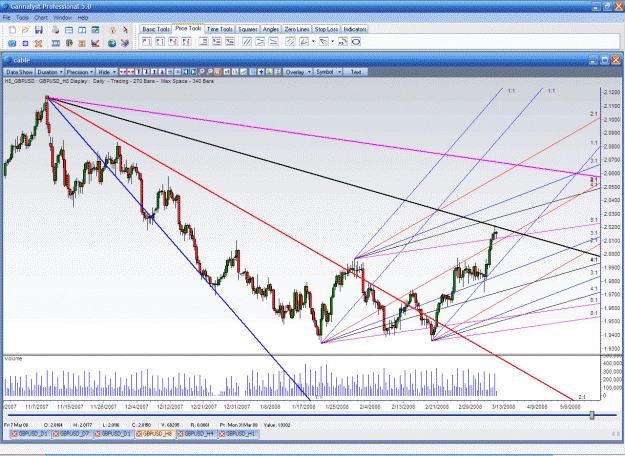Switch to the Time Tools tab
The width and height of the screenshot is (625, 456).
click(x=220, y=29)
